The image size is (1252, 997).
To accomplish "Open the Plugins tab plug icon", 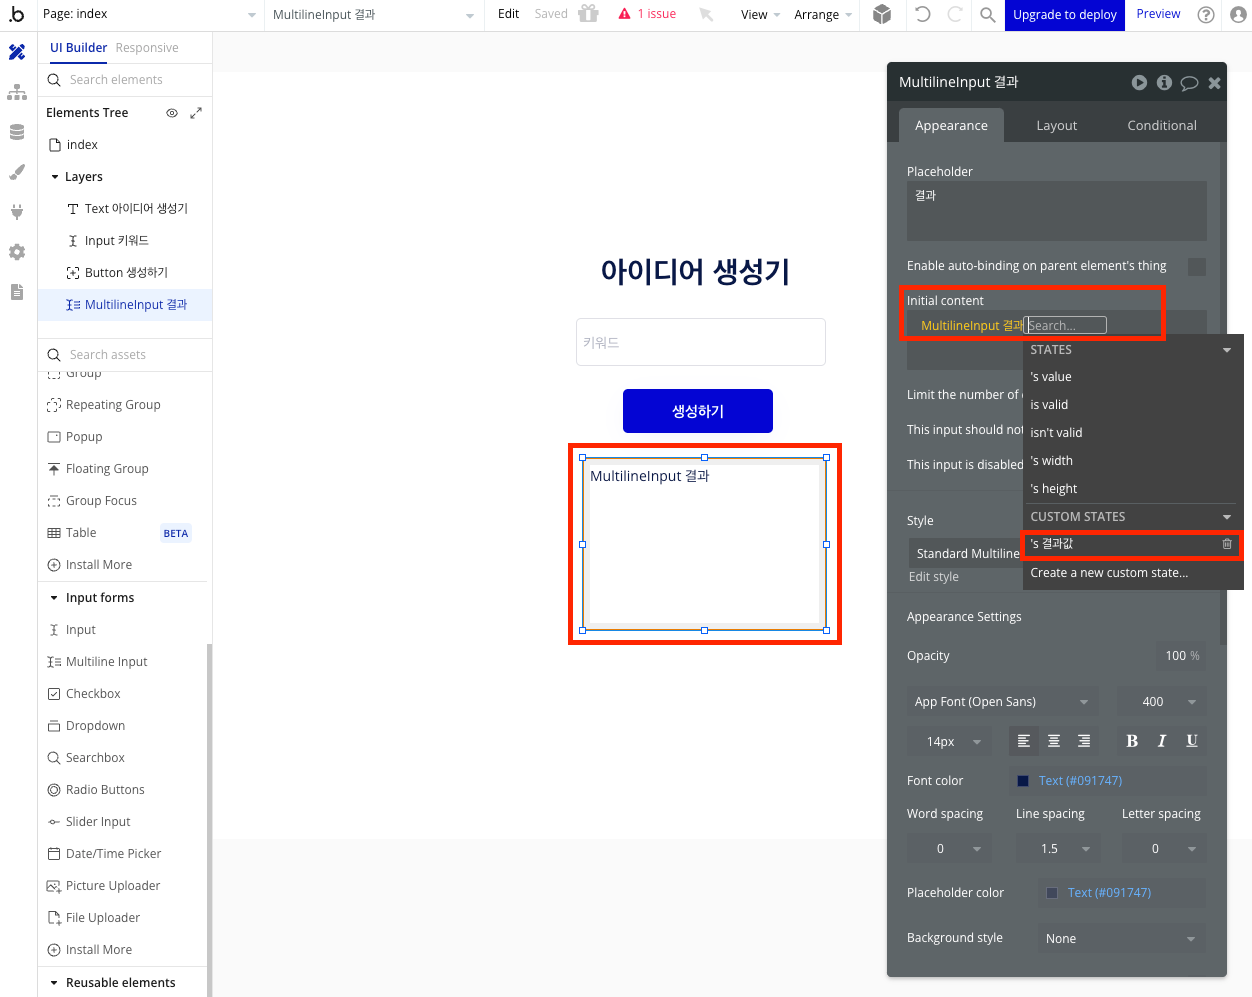I will click(x=17, y=212).
